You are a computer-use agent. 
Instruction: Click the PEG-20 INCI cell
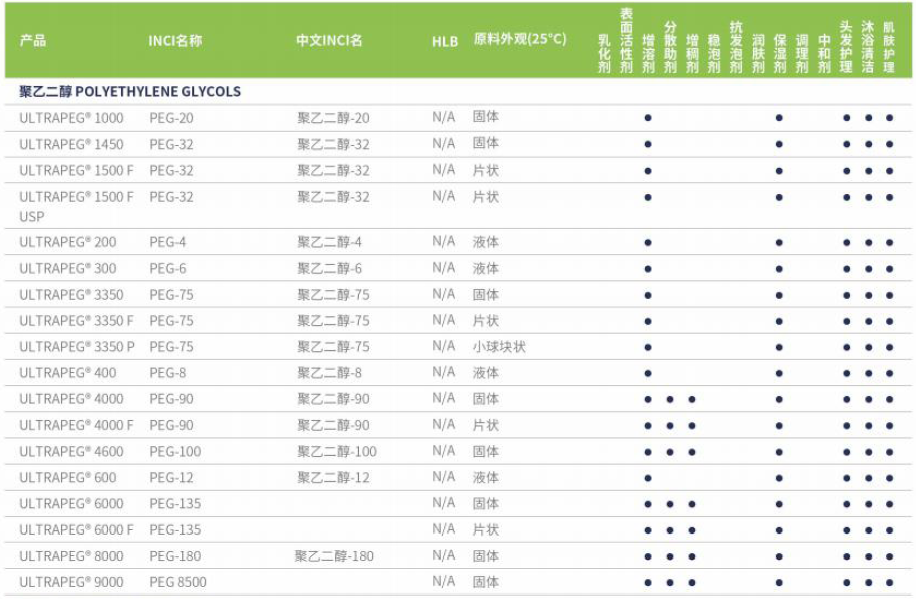pos(171,118)
